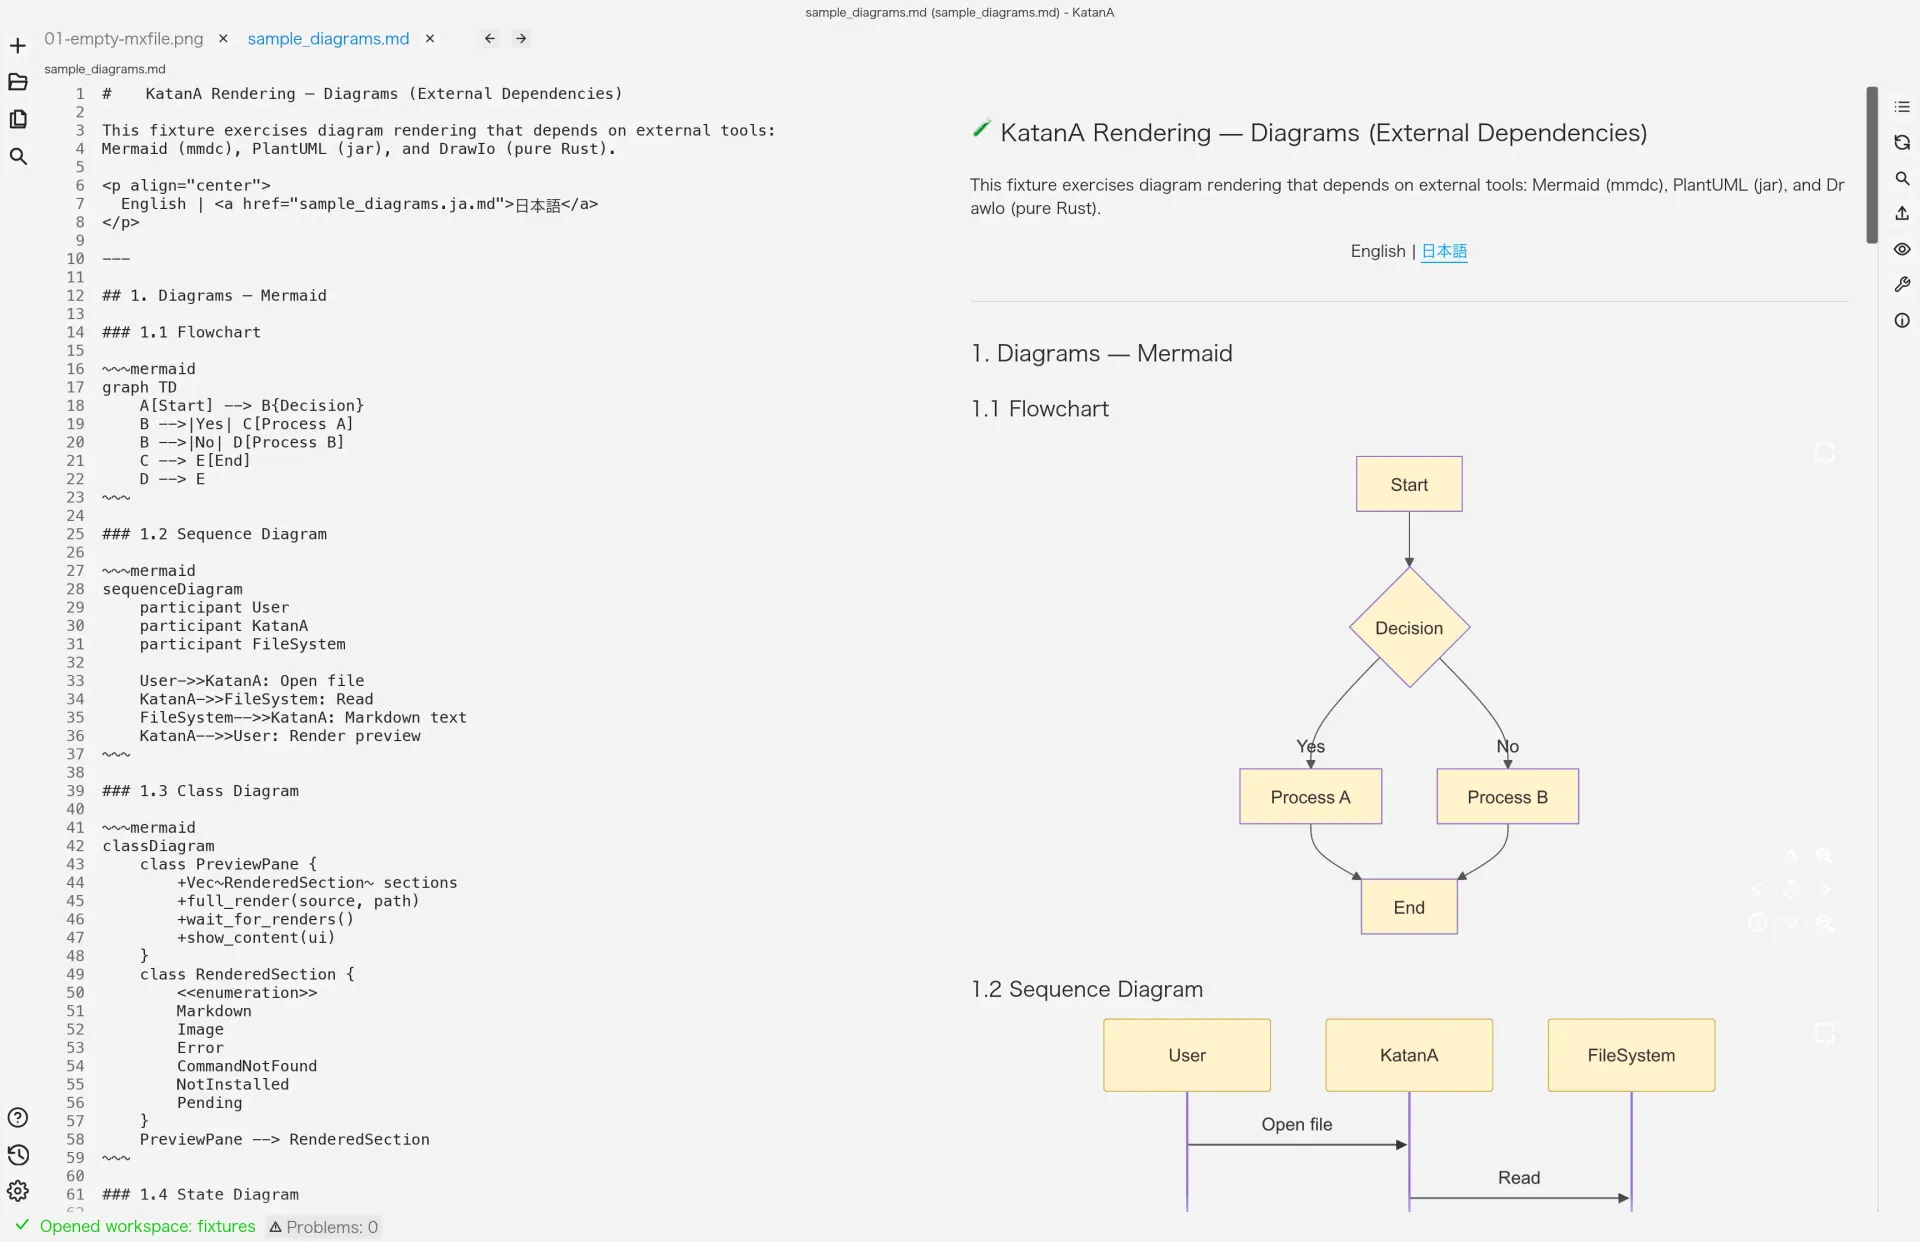Click the preview vertical scrollbar thumb
Viewport: 1920px width, 1242px height.
(1872, 165)
